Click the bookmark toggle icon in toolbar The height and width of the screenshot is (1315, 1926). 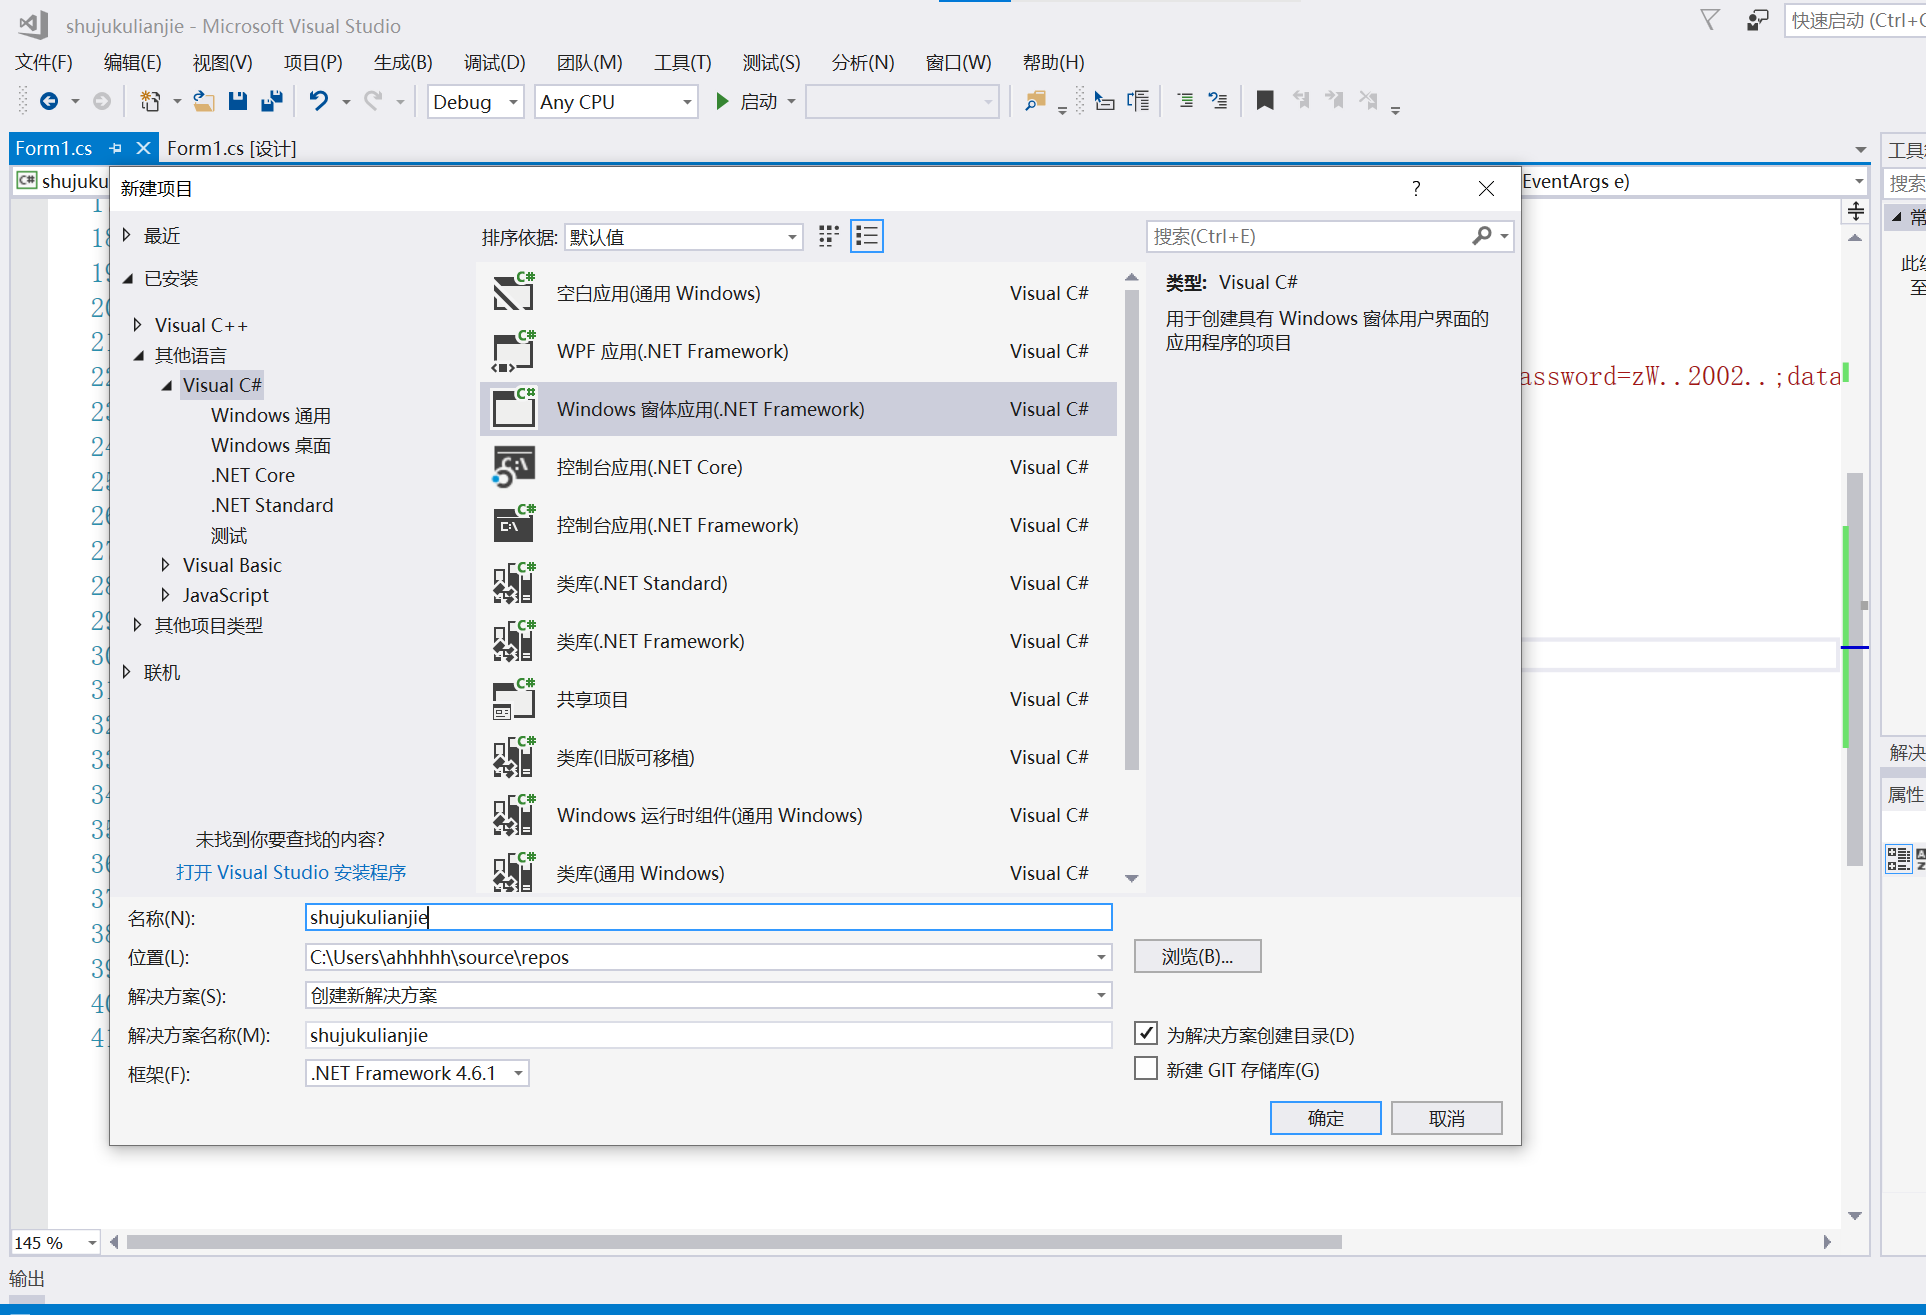[x=1264, y=101]
